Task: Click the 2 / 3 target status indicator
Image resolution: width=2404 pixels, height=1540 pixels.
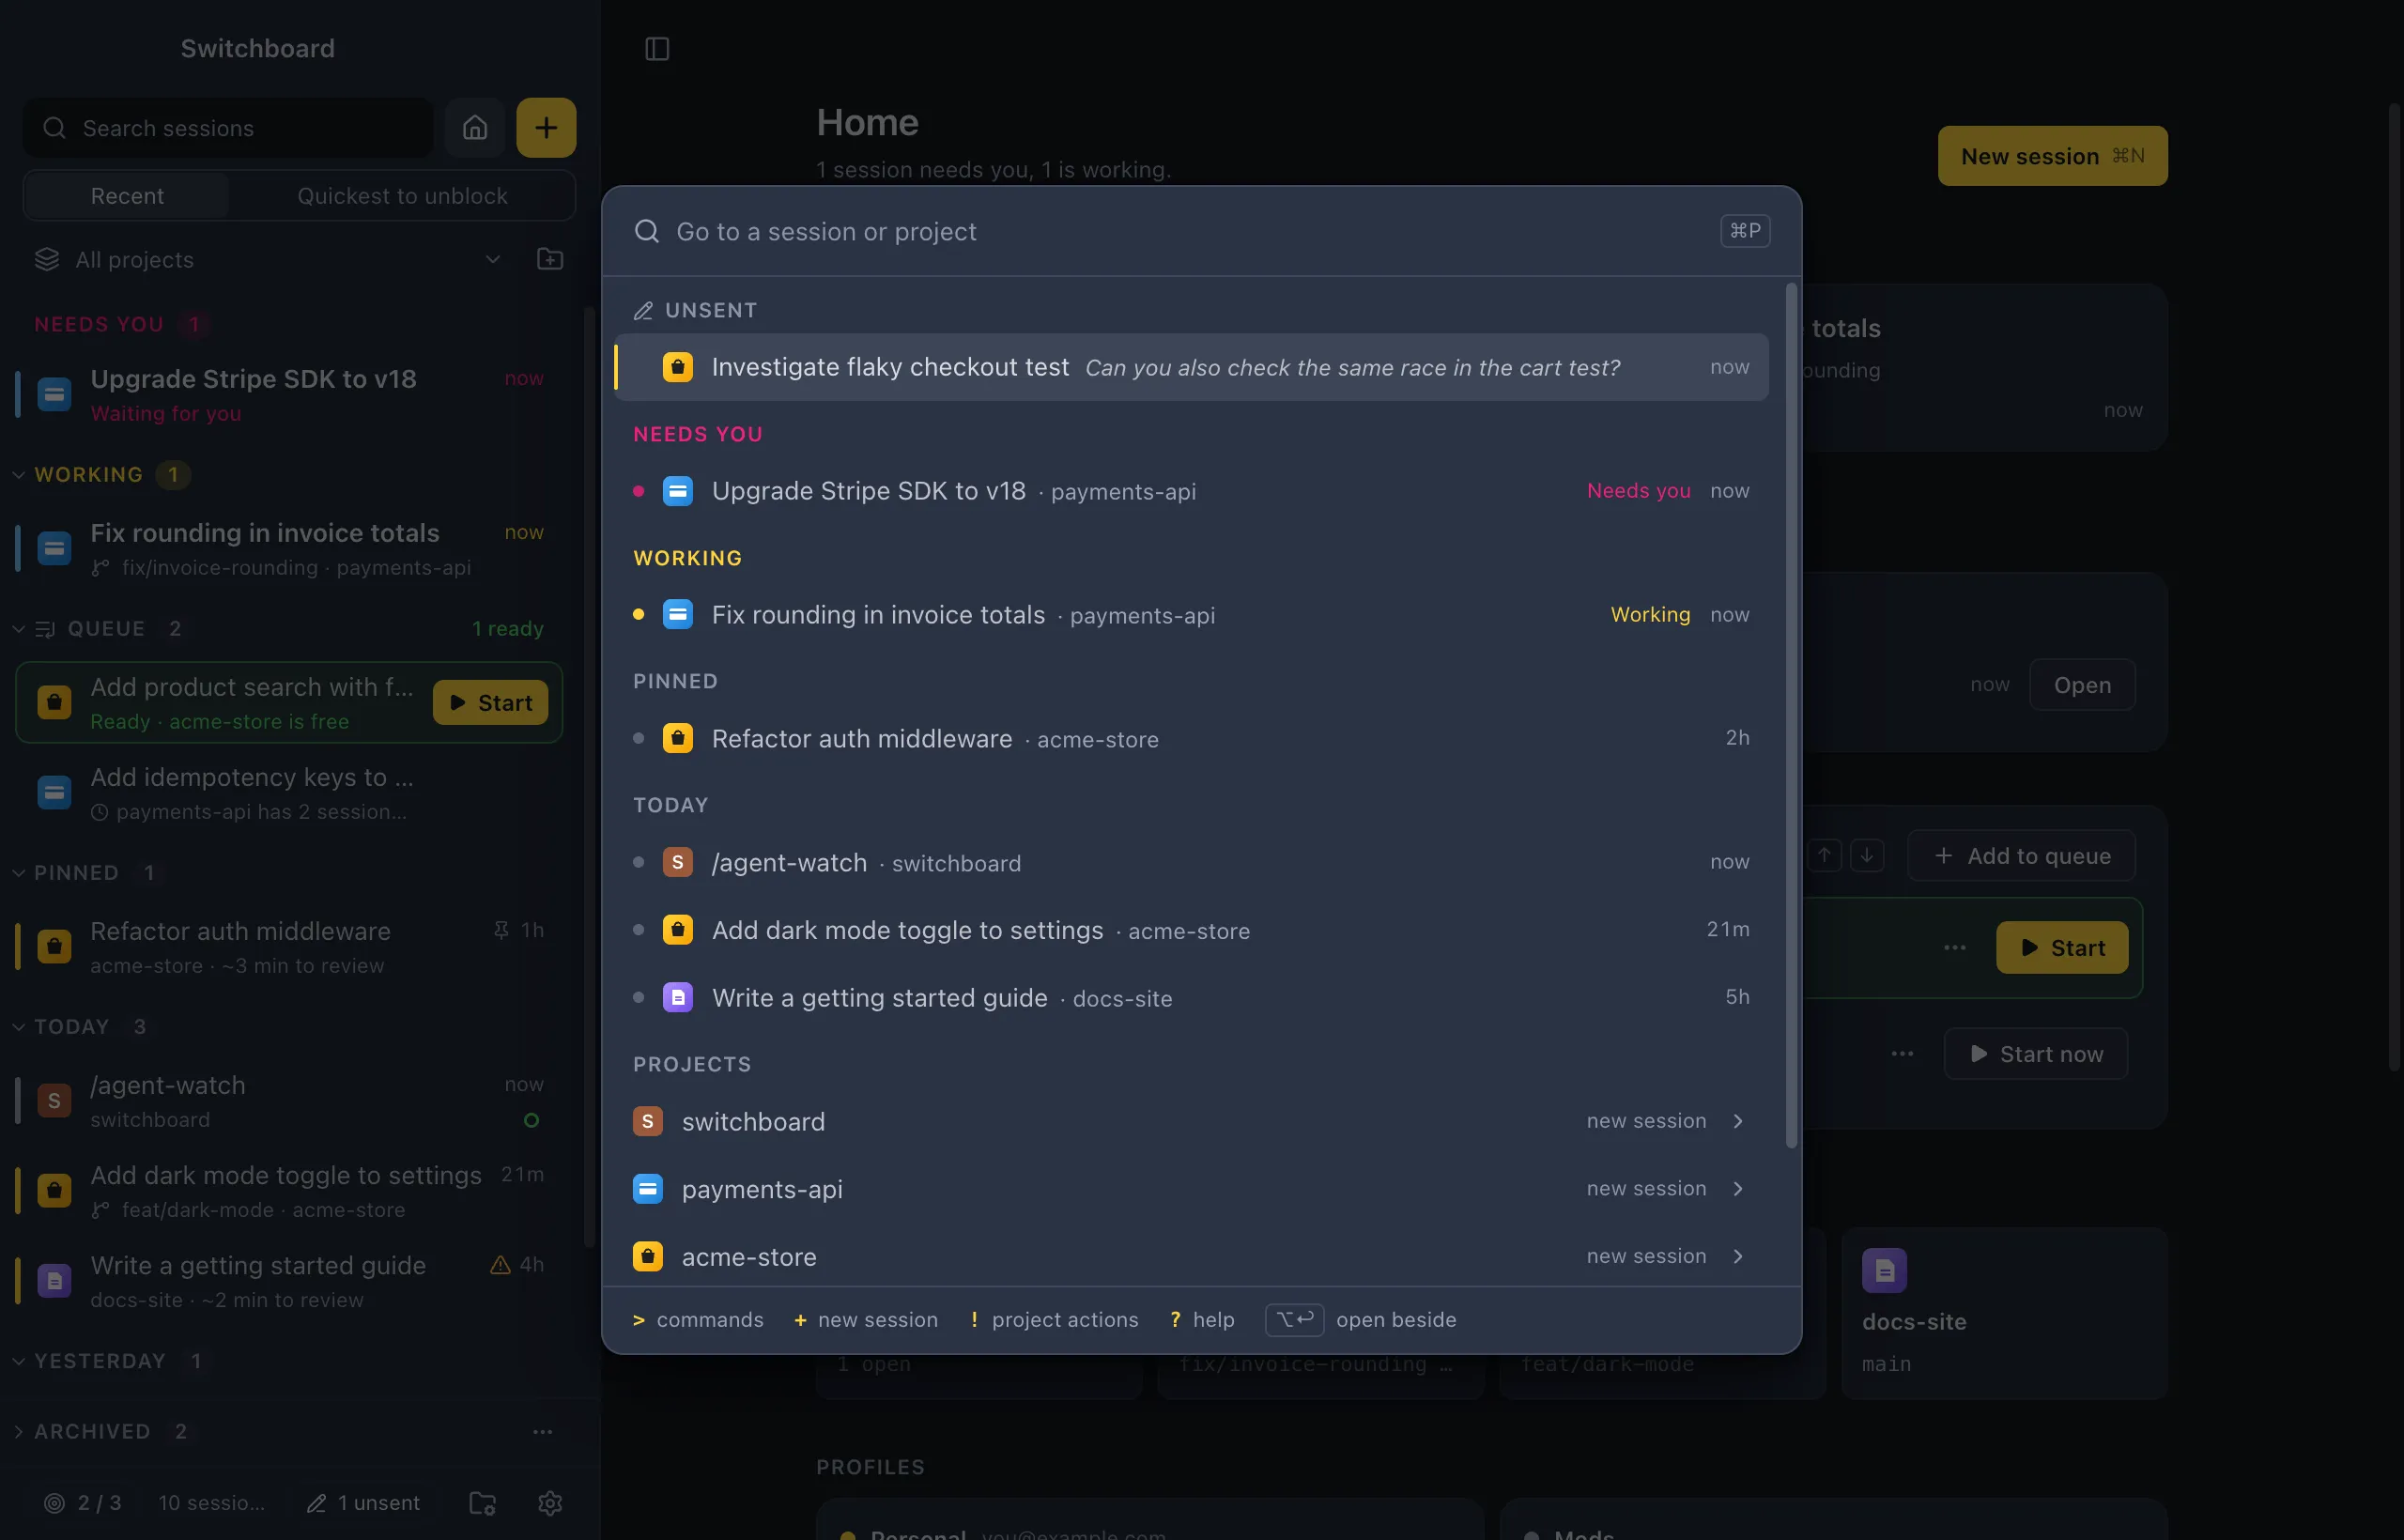Action: tap(83, 1502)
